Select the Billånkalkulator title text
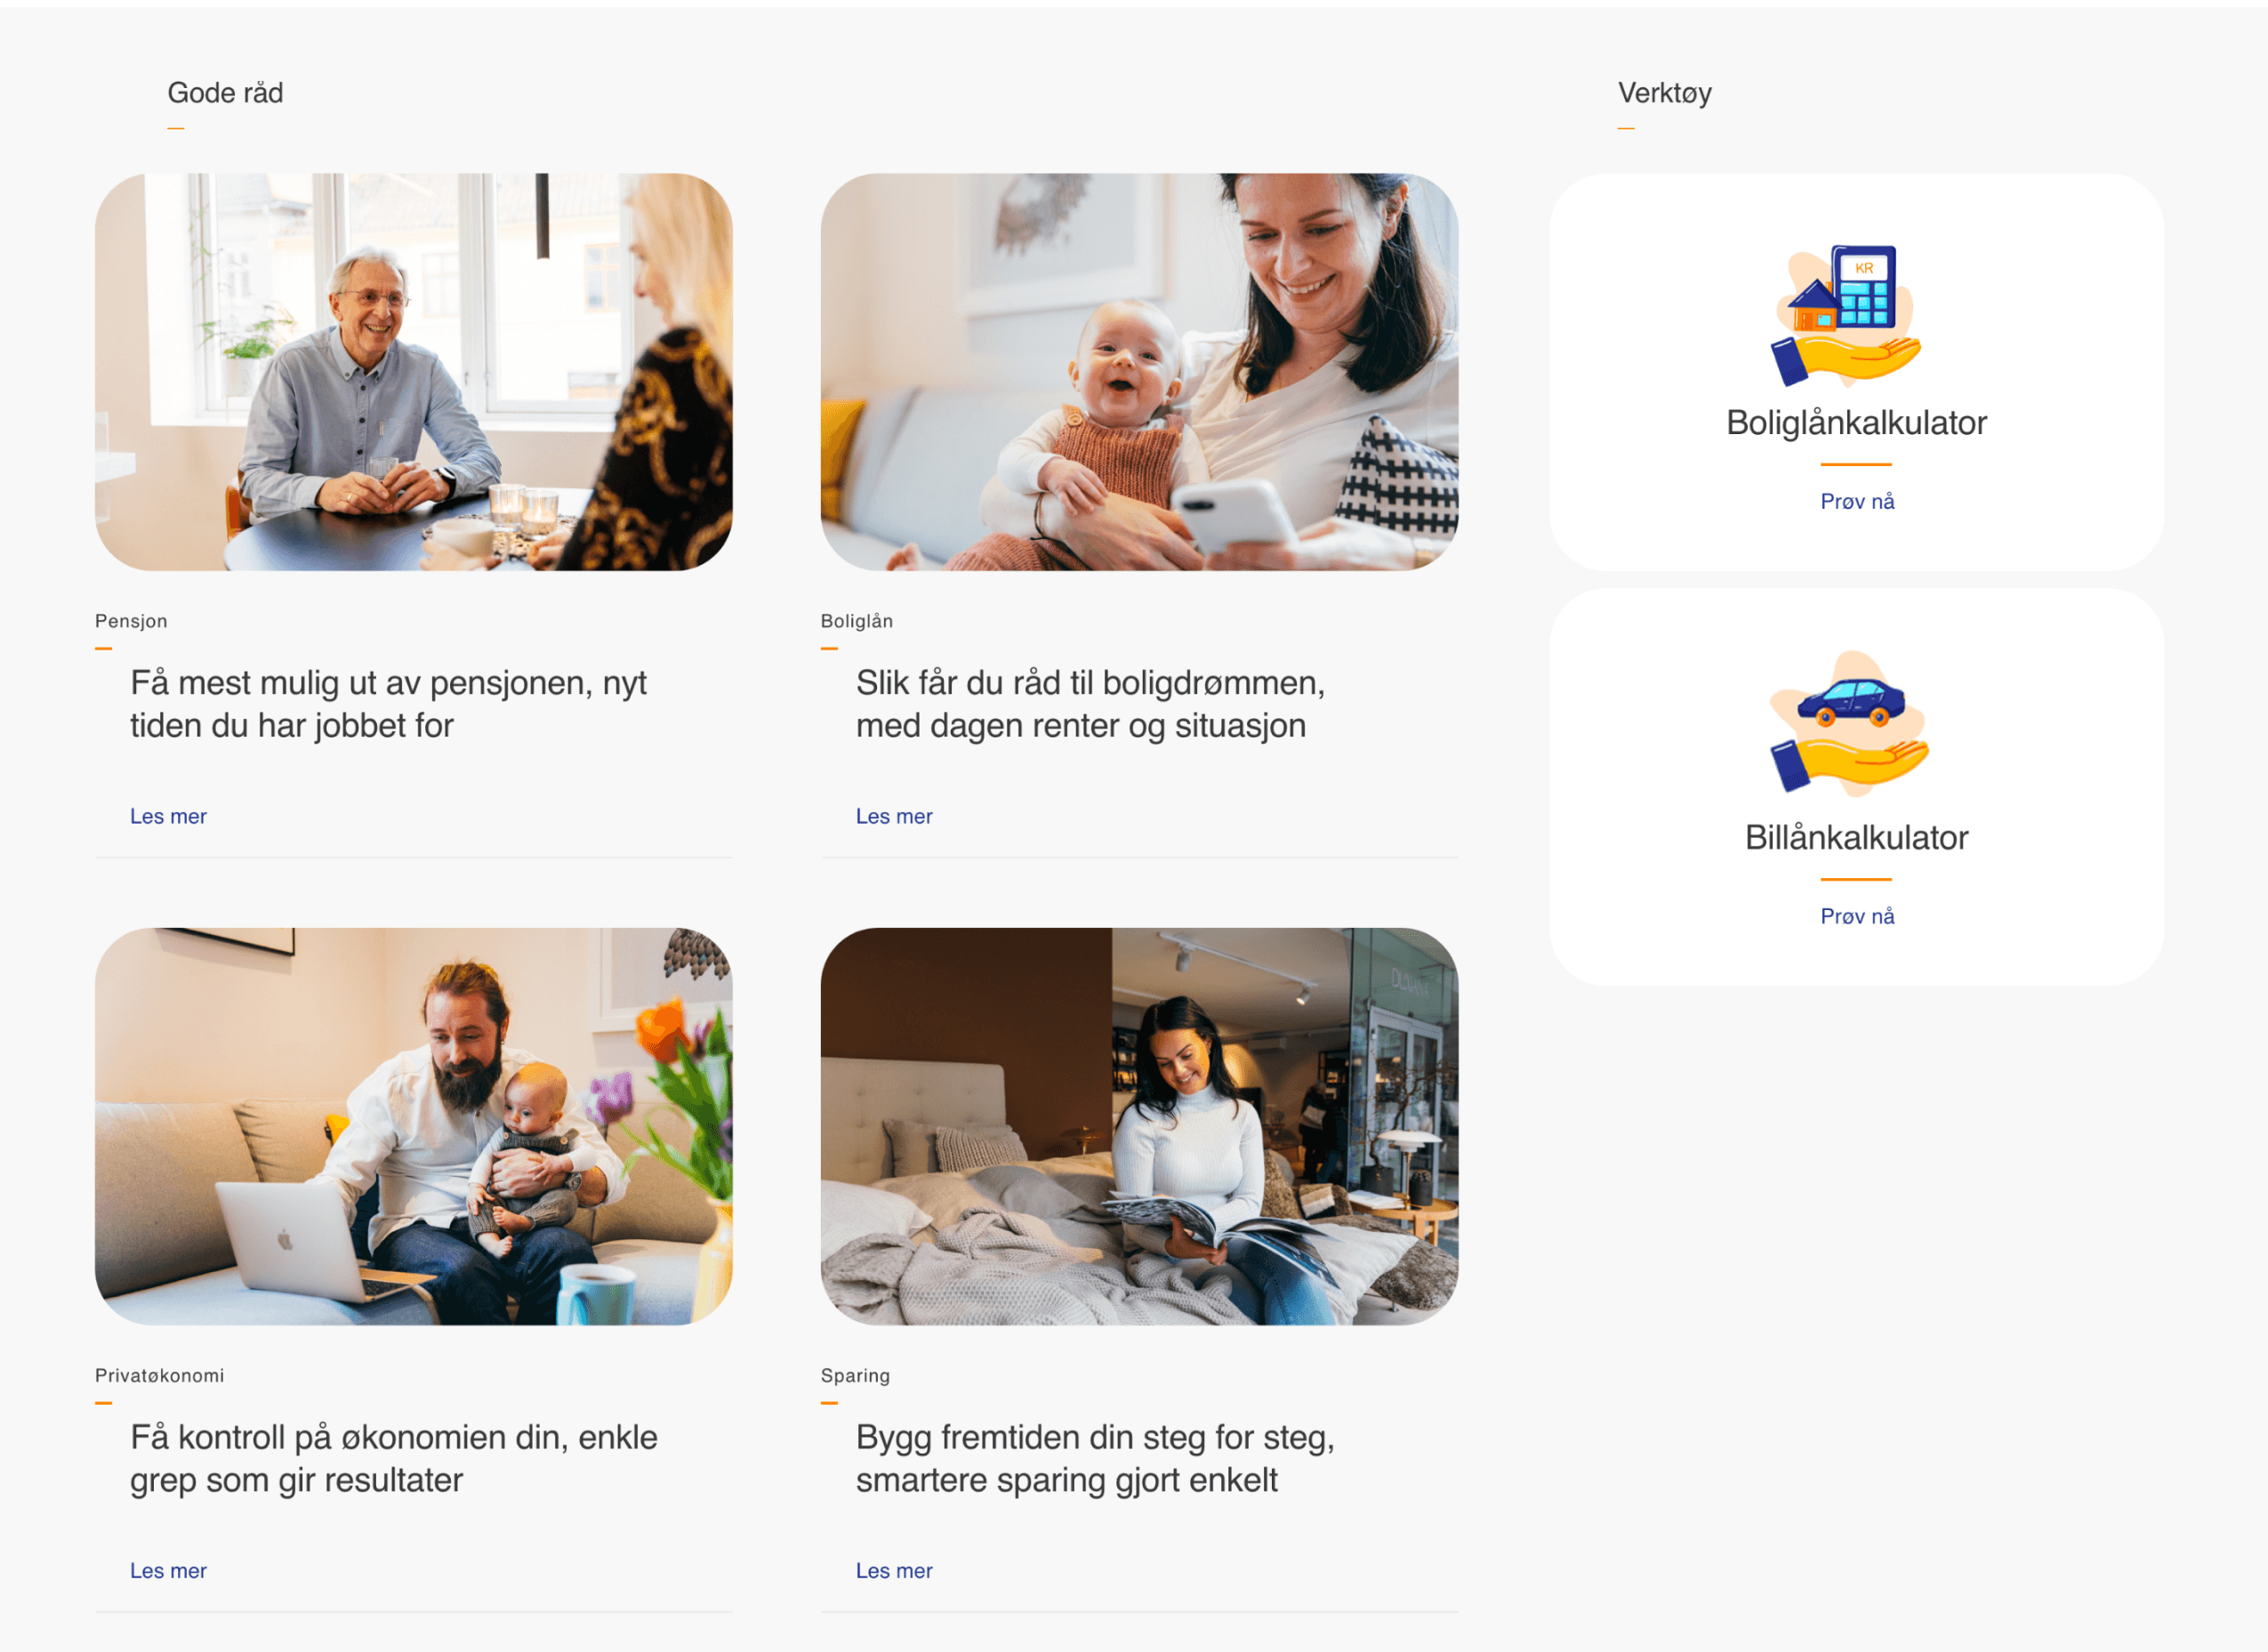Viewport: 2268px width, 1652px height. tap(1857, 837)
